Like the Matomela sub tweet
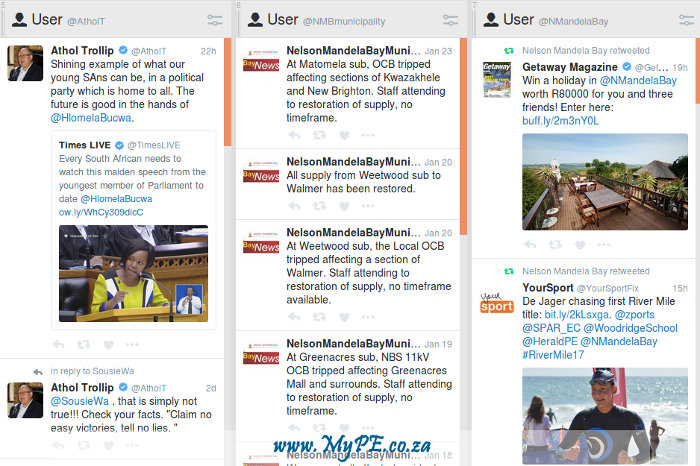 pos(344,135)
